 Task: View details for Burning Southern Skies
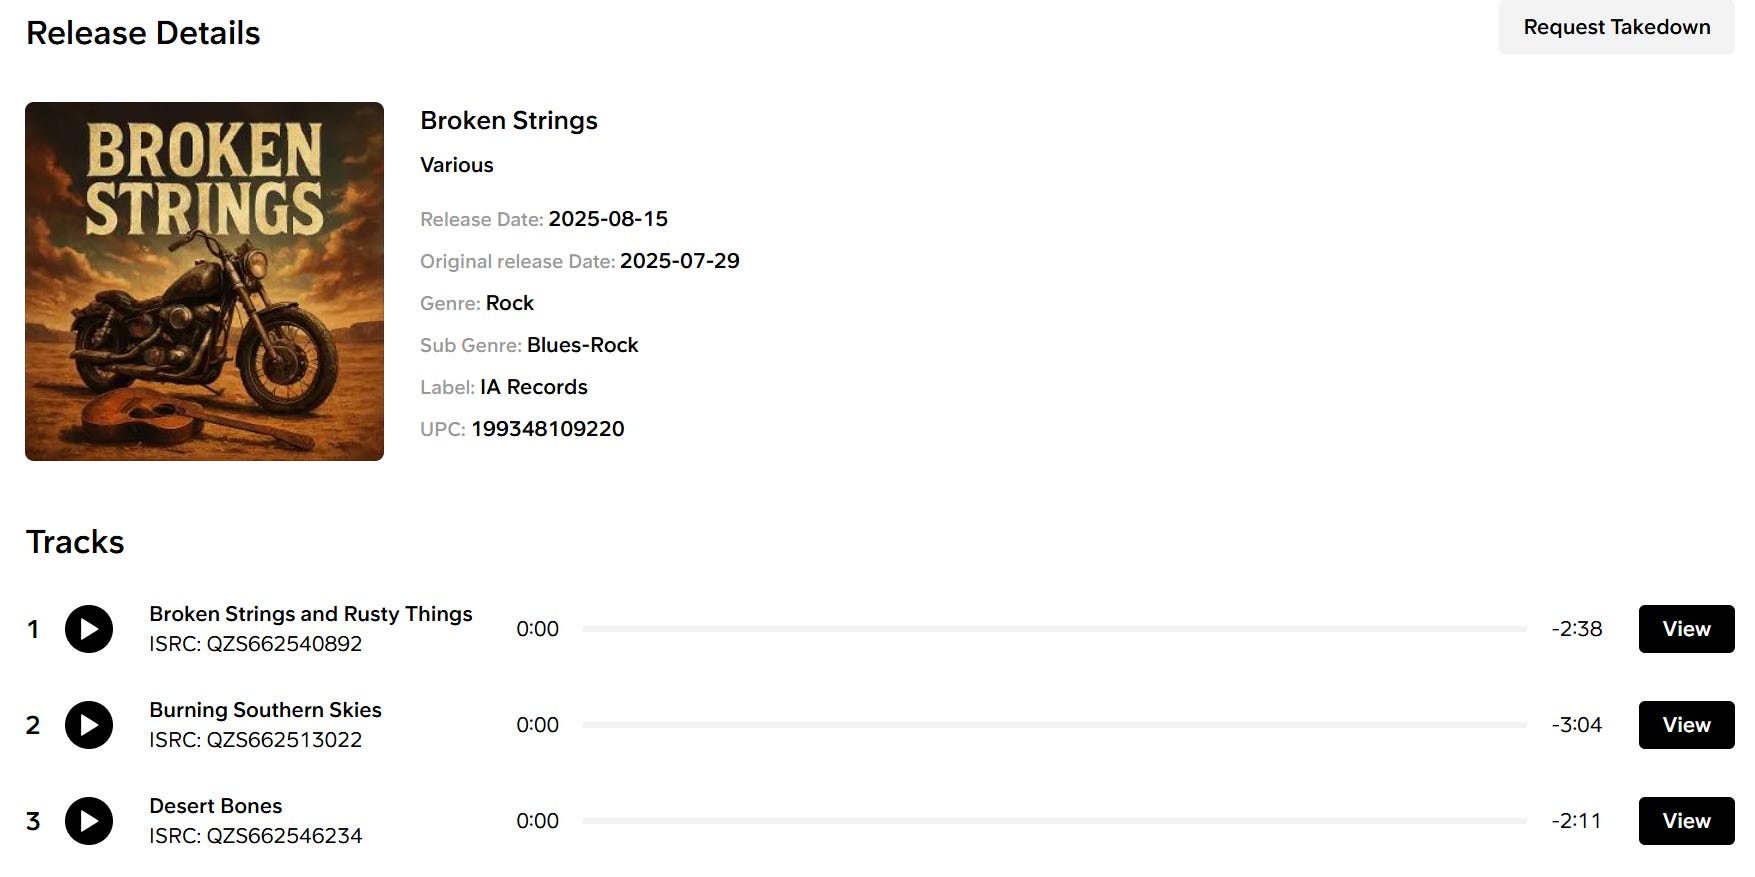[1686, 725]
